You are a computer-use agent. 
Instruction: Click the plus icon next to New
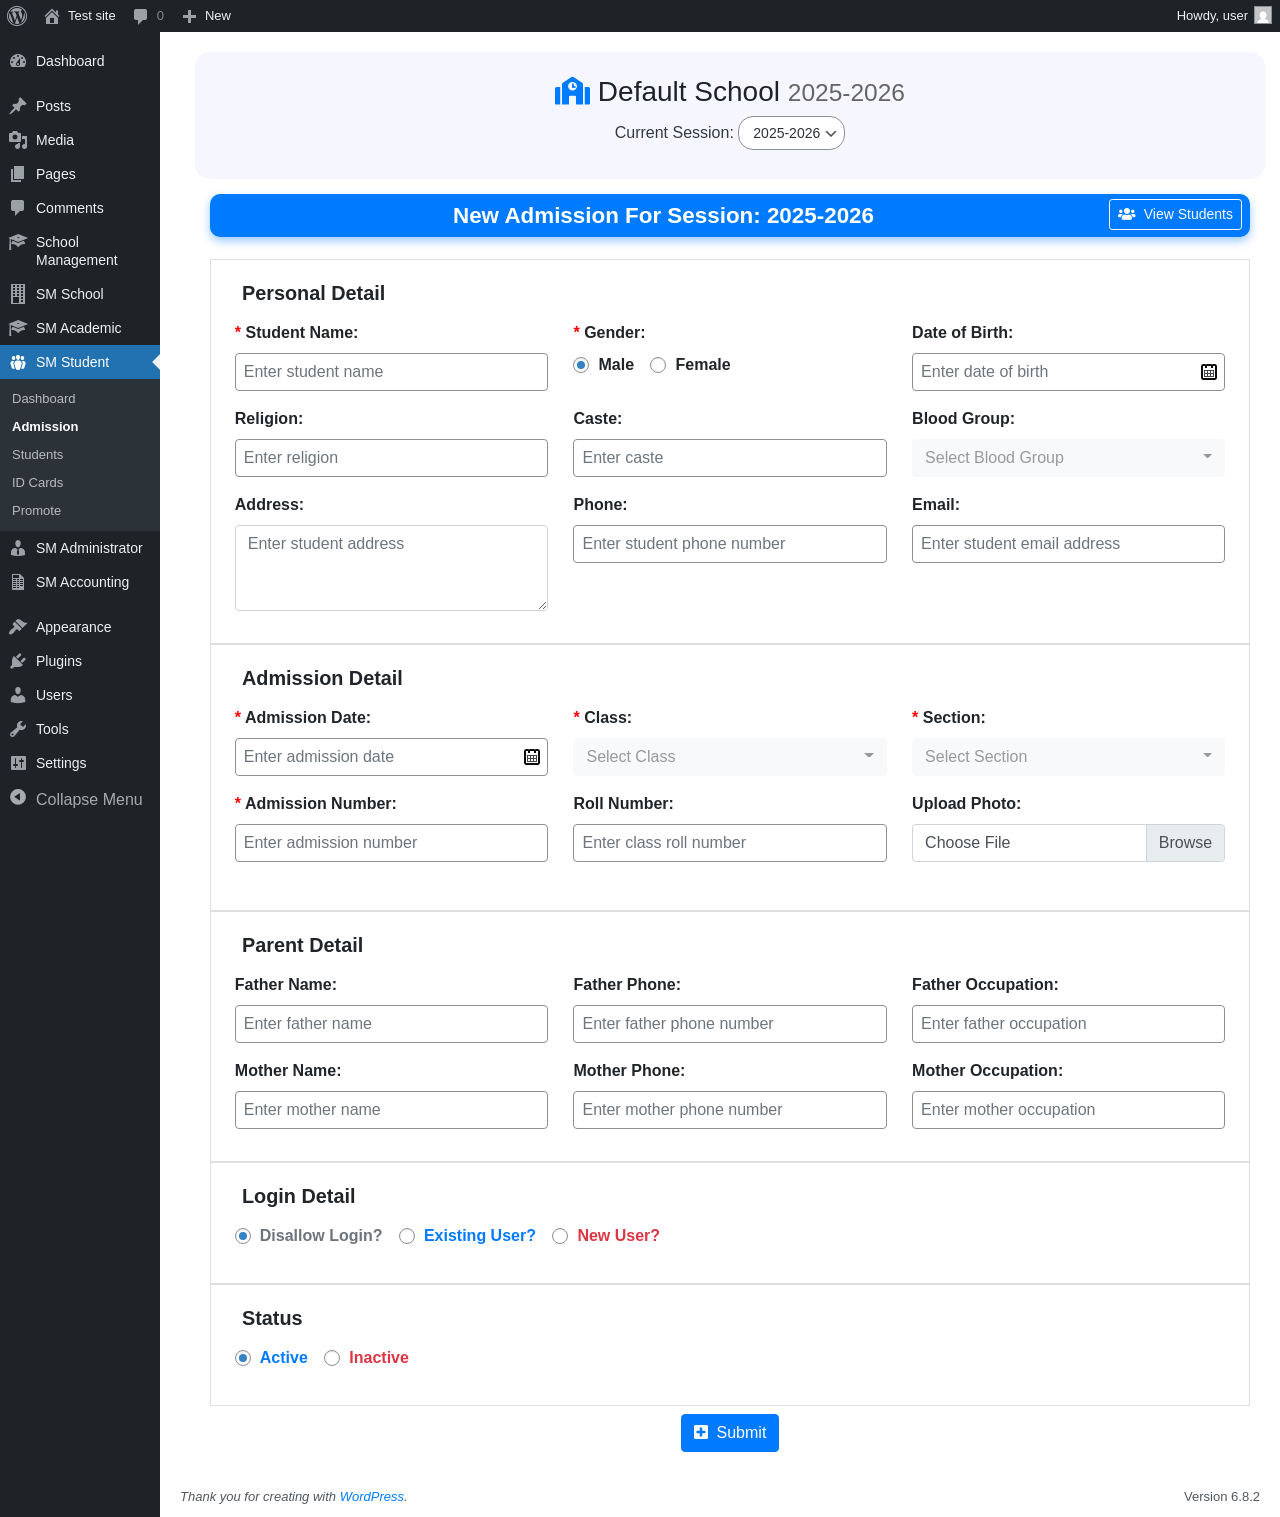pyautogui.click(x=189, y=16)
